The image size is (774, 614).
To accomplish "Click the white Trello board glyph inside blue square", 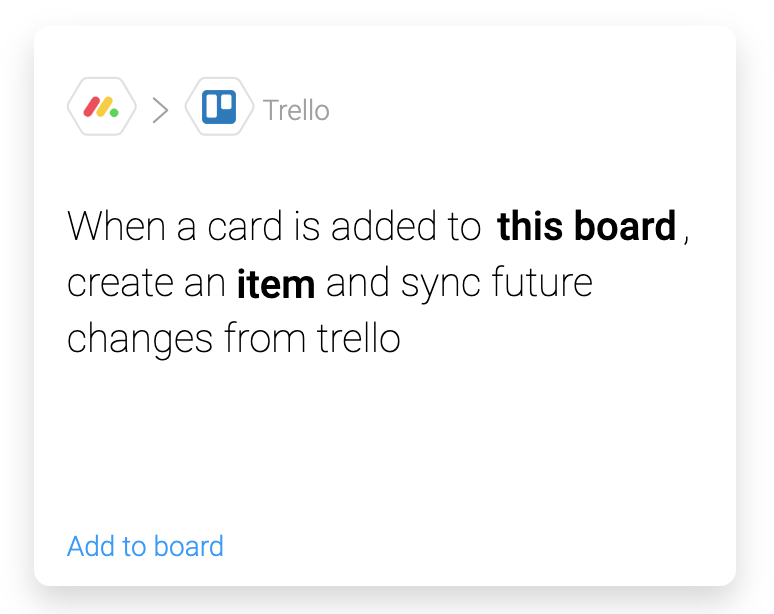I will 219,107.
